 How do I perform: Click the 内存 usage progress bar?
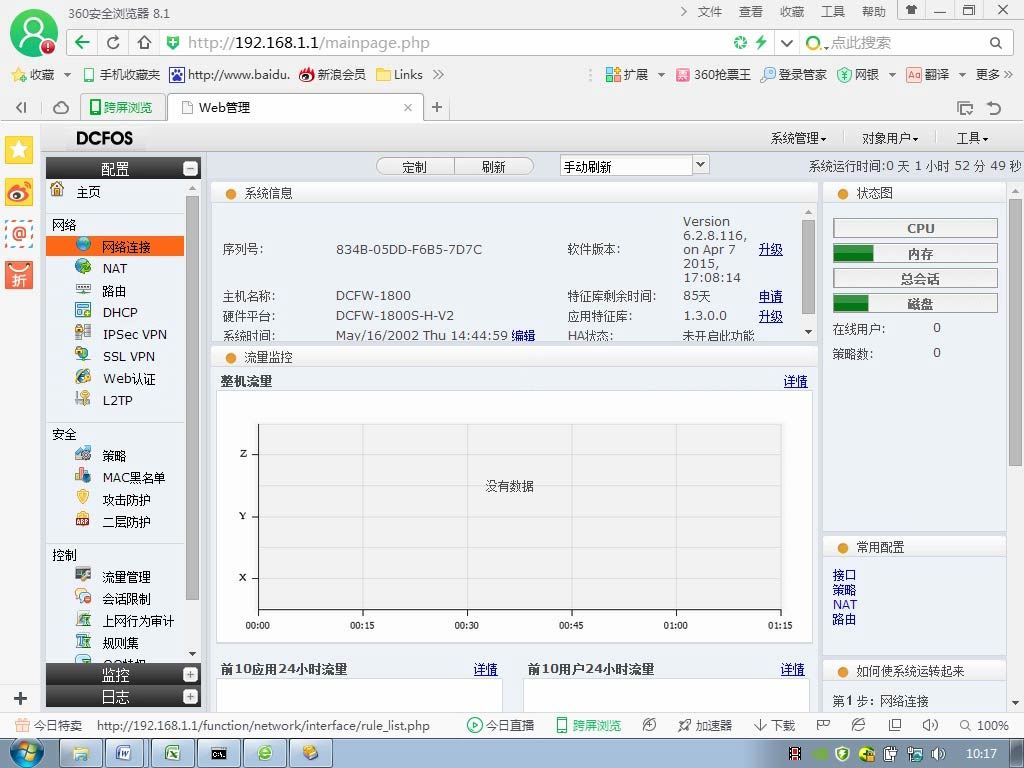tap(915, 253)
